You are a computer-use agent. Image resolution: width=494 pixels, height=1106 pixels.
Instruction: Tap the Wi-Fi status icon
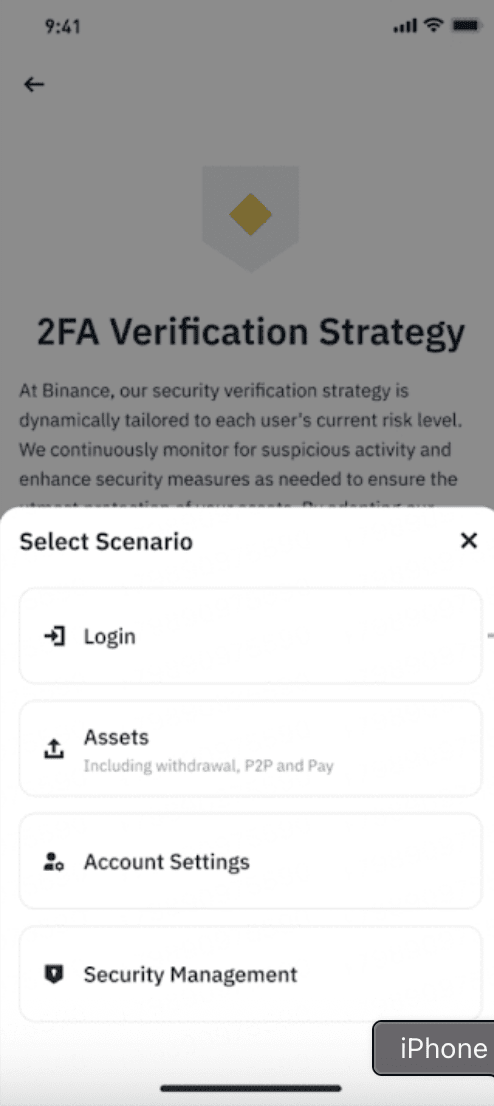(x=433, y=26)
